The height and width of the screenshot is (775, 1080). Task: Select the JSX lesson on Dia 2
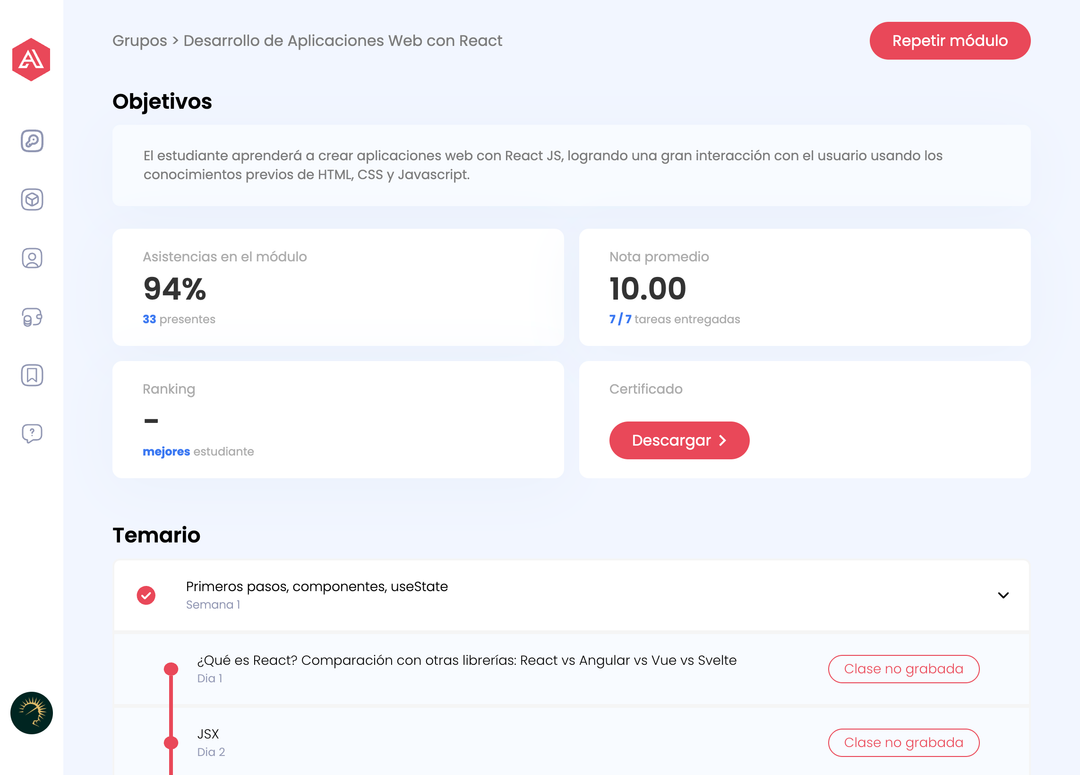[x=208, y=734]
